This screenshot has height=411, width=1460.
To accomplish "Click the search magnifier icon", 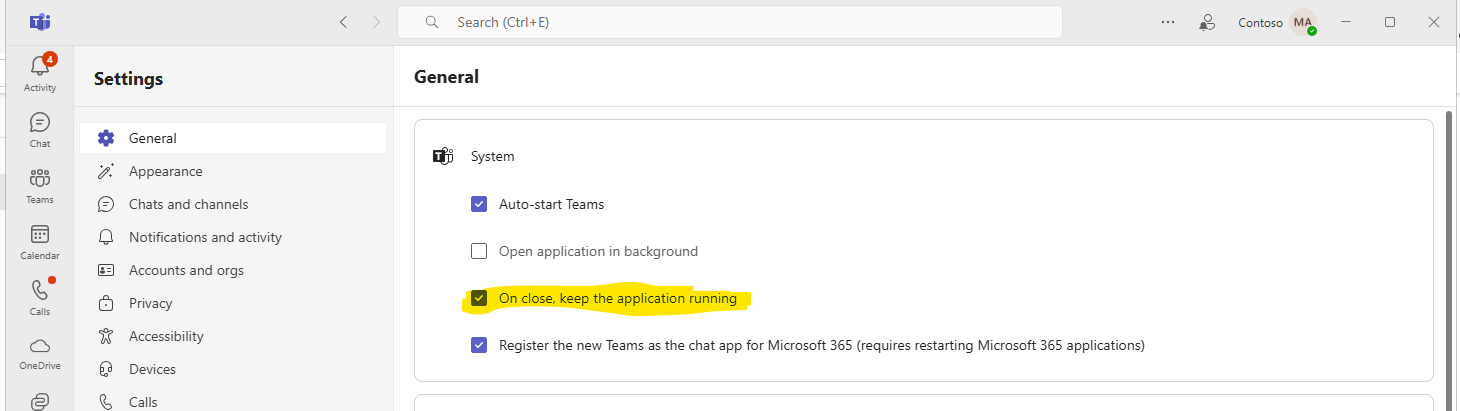I will (432, 22).
